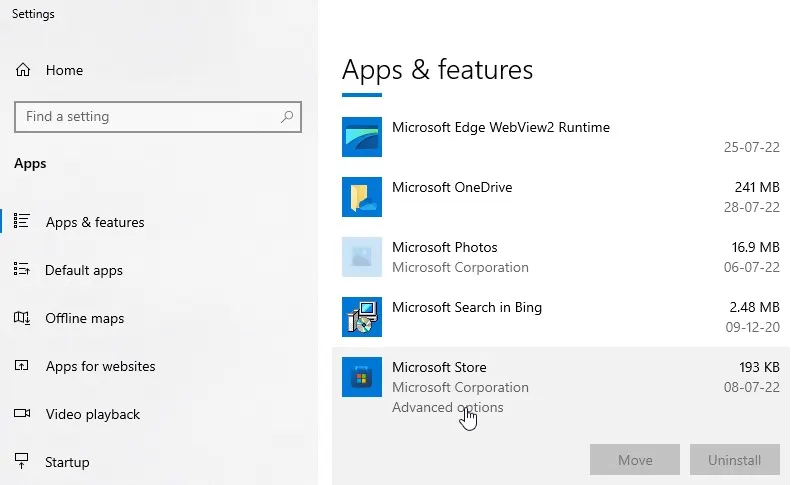Screen dimensions: 793x485
Task: Click the search magnifier icon
Action: 287,117
